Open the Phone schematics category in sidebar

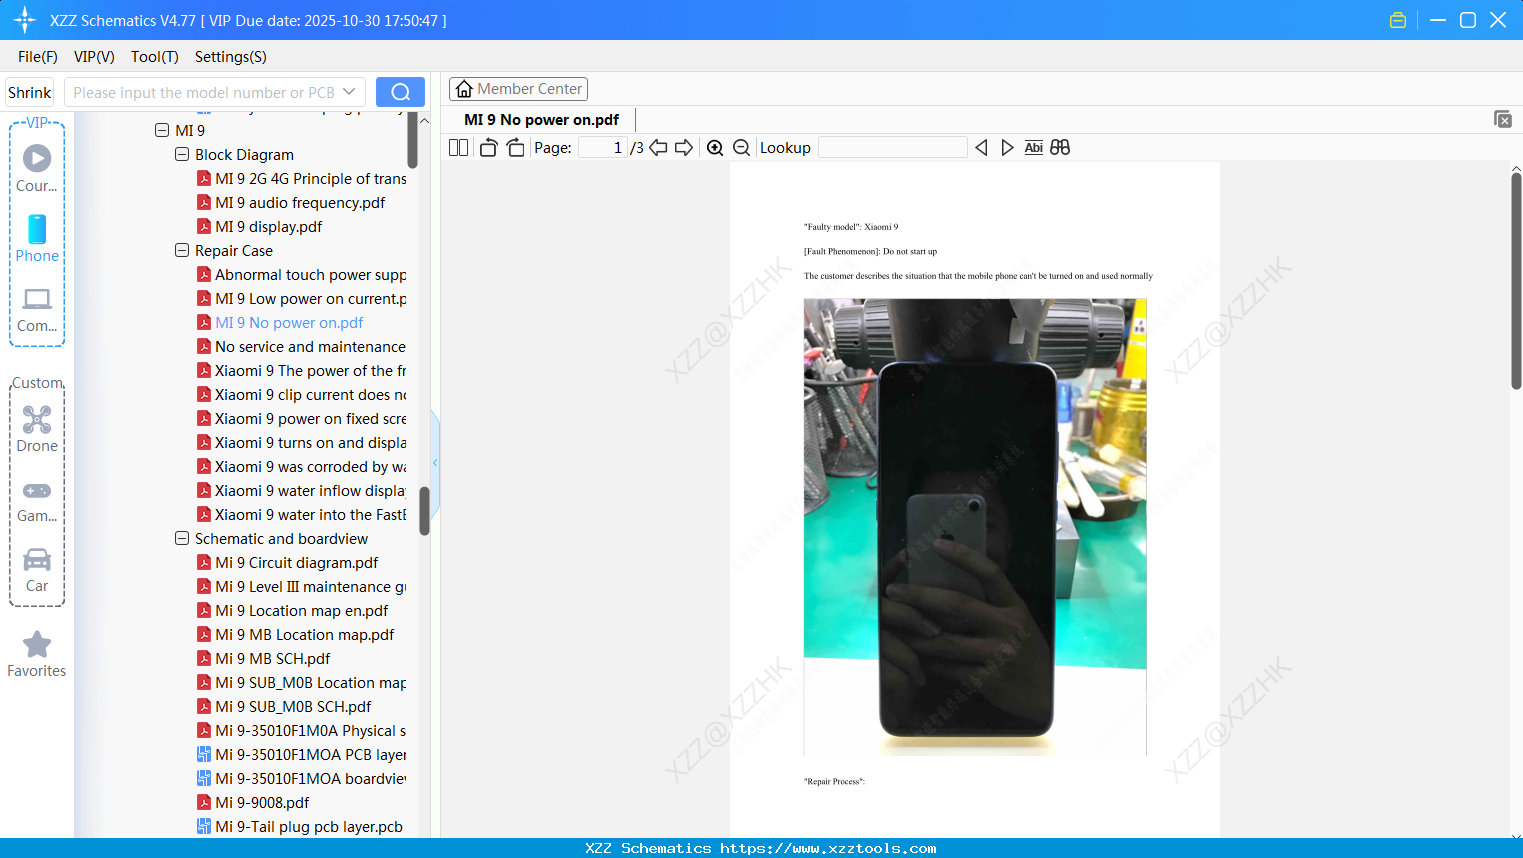coord(36,240)
